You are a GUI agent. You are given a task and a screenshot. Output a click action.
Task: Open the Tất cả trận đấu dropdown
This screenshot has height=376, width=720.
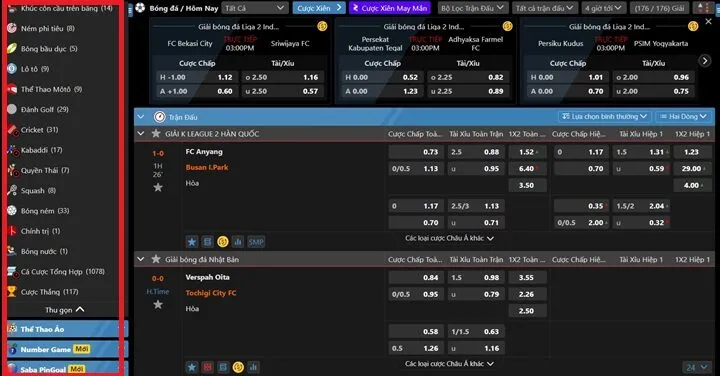(x=545, y=8)
